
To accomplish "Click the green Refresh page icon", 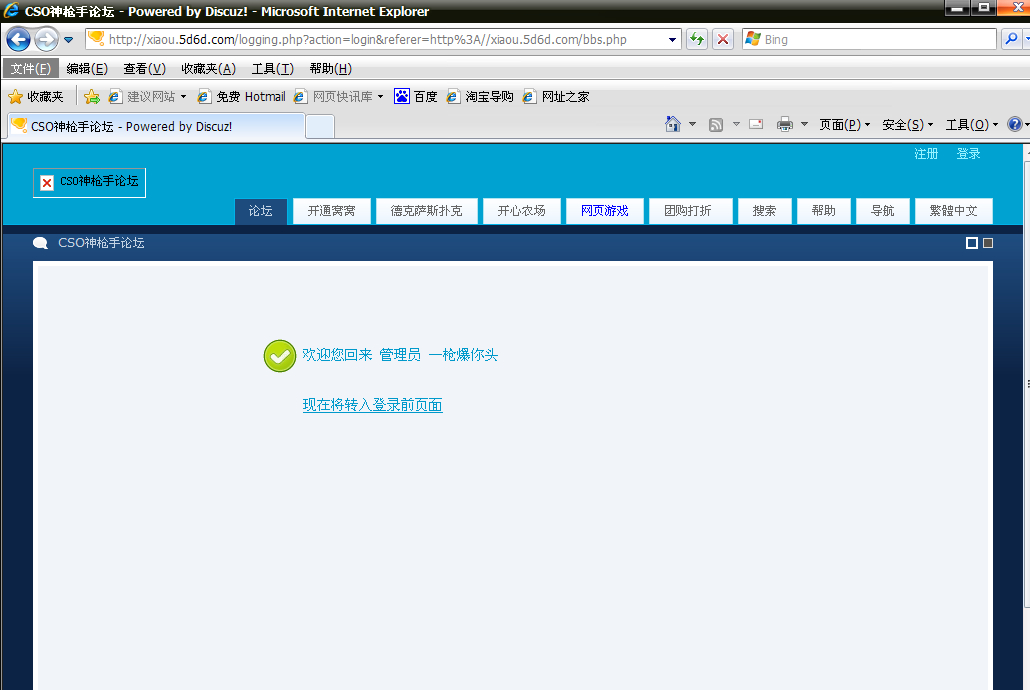I will [x=697, y=39].
